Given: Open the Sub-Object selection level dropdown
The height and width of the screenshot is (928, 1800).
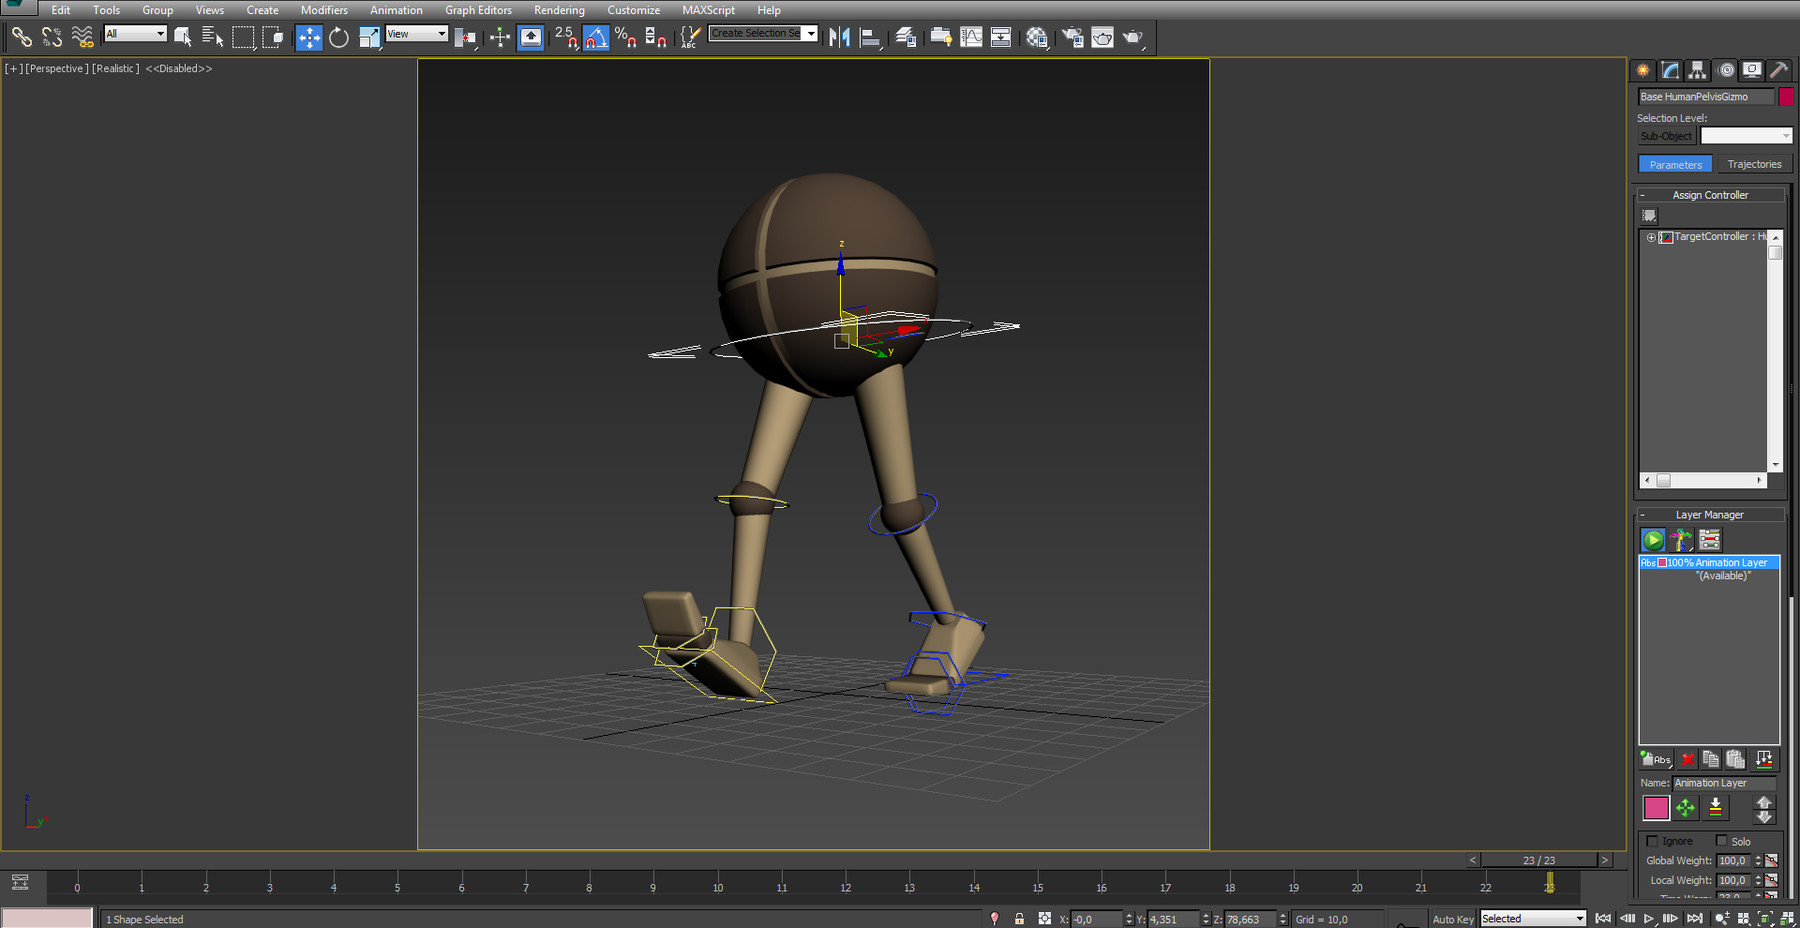Looking at the screenshot, I should point(1746,135).
